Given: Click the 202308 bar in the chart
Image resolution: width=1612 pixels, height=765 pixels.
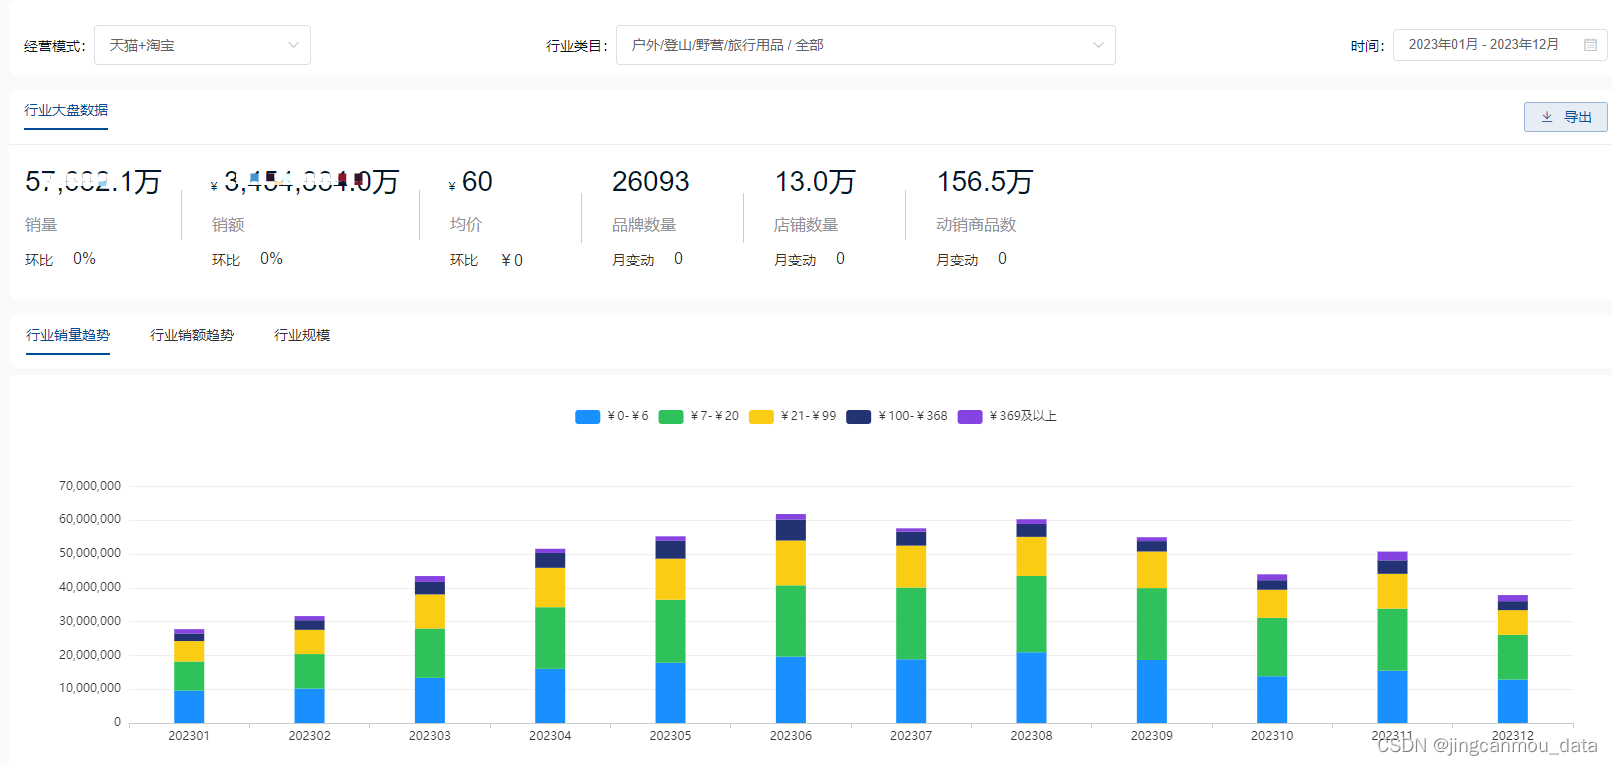Looking at the screenshot, I should (x=1031, y=621).
